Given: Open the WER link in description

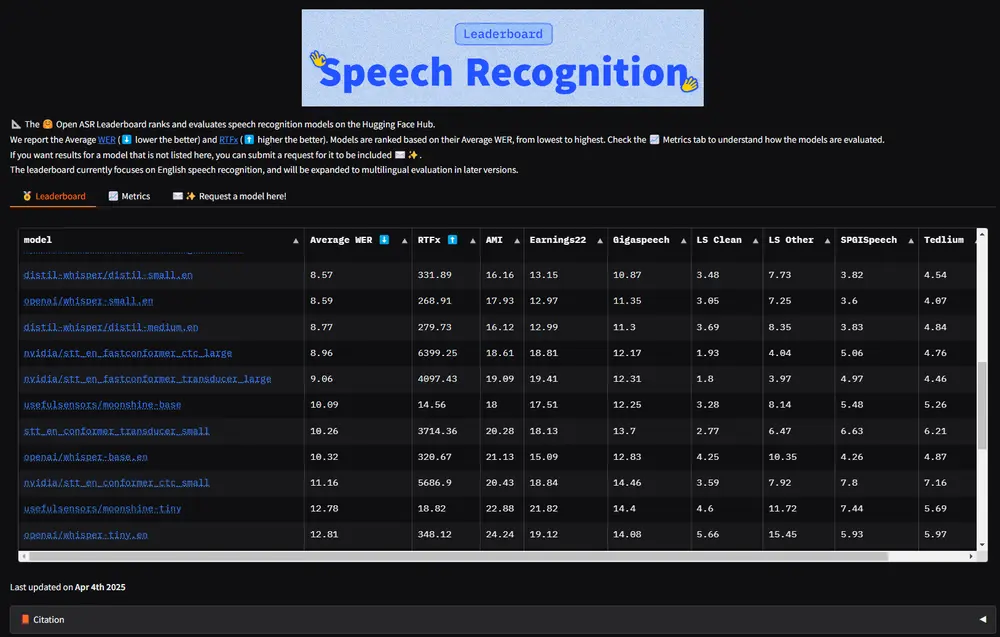Looking at the screenshot, I should (107, 140).
